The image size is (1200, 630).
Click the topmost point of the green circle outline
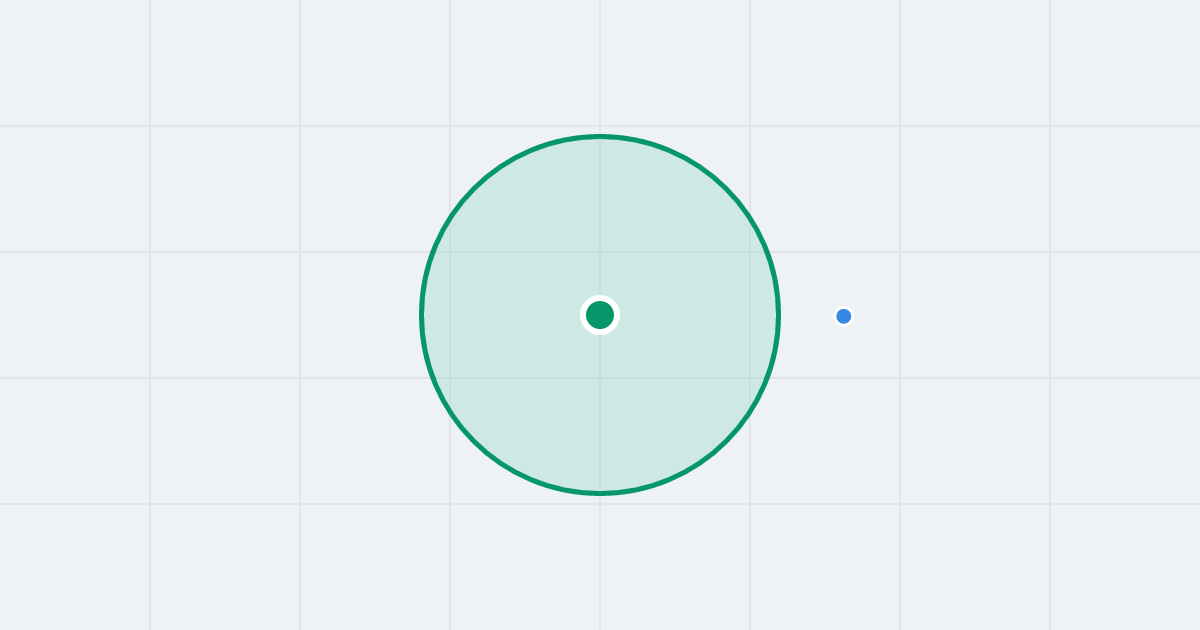[600, 136]
